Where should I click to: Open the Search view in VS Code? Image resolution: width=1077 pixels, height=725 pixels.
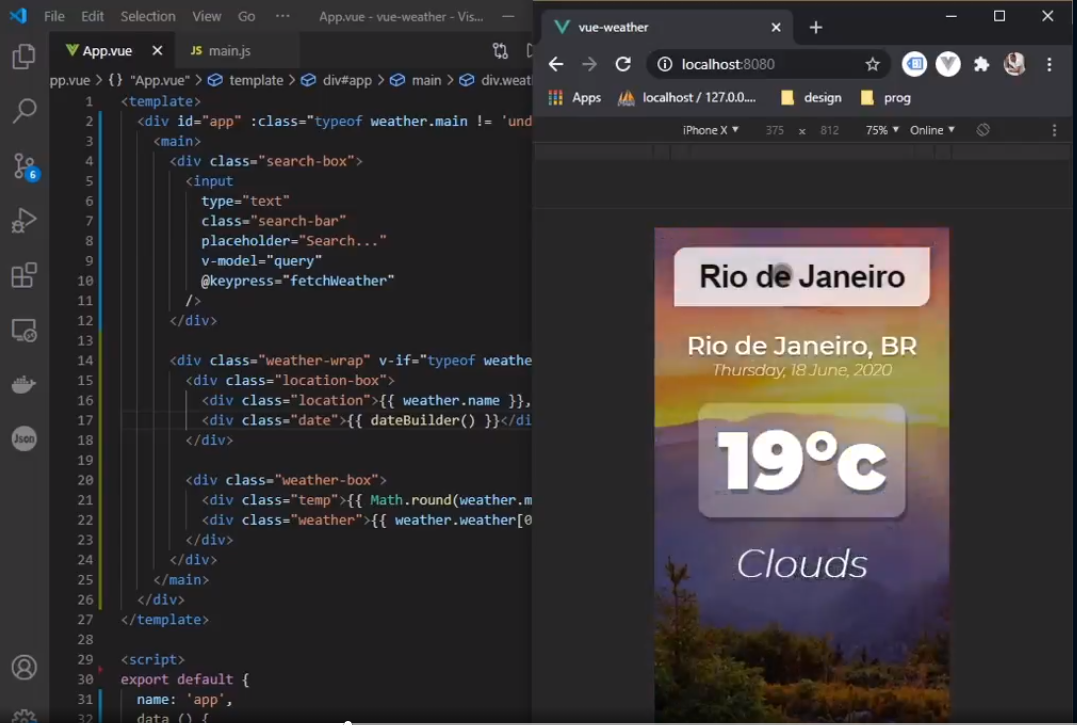pos(24,111)
